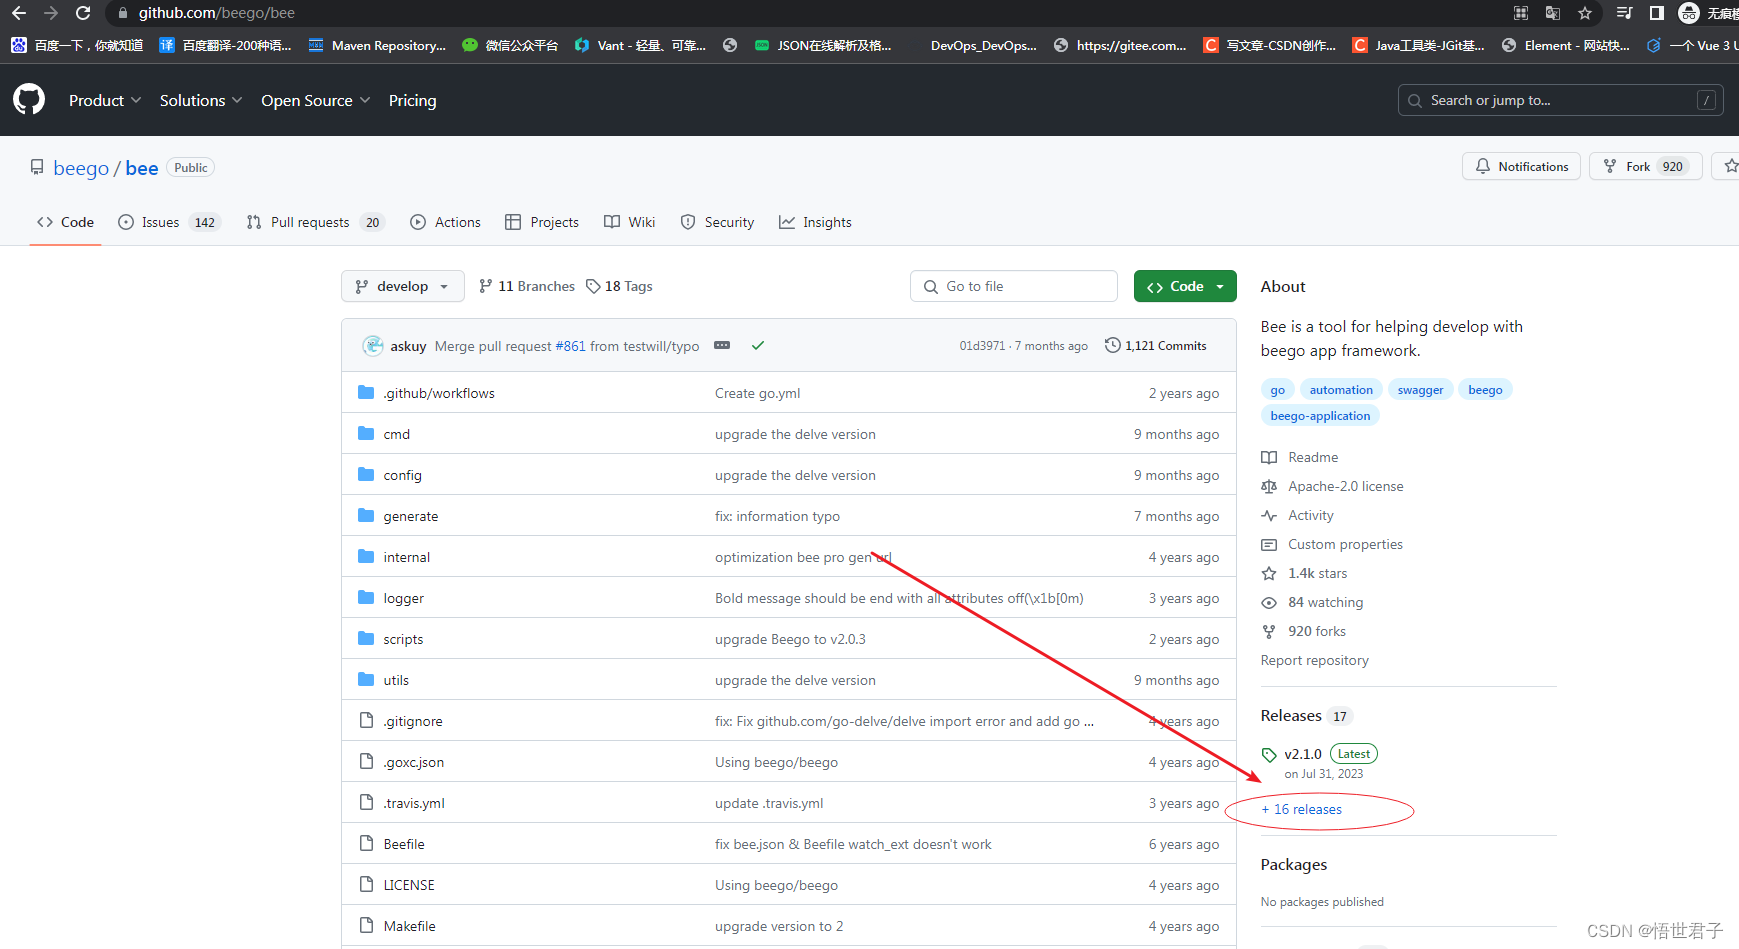Open the internal folder
Image resolution: width=1739 pixels, height=949 pixels.
[x=407, y=557]
